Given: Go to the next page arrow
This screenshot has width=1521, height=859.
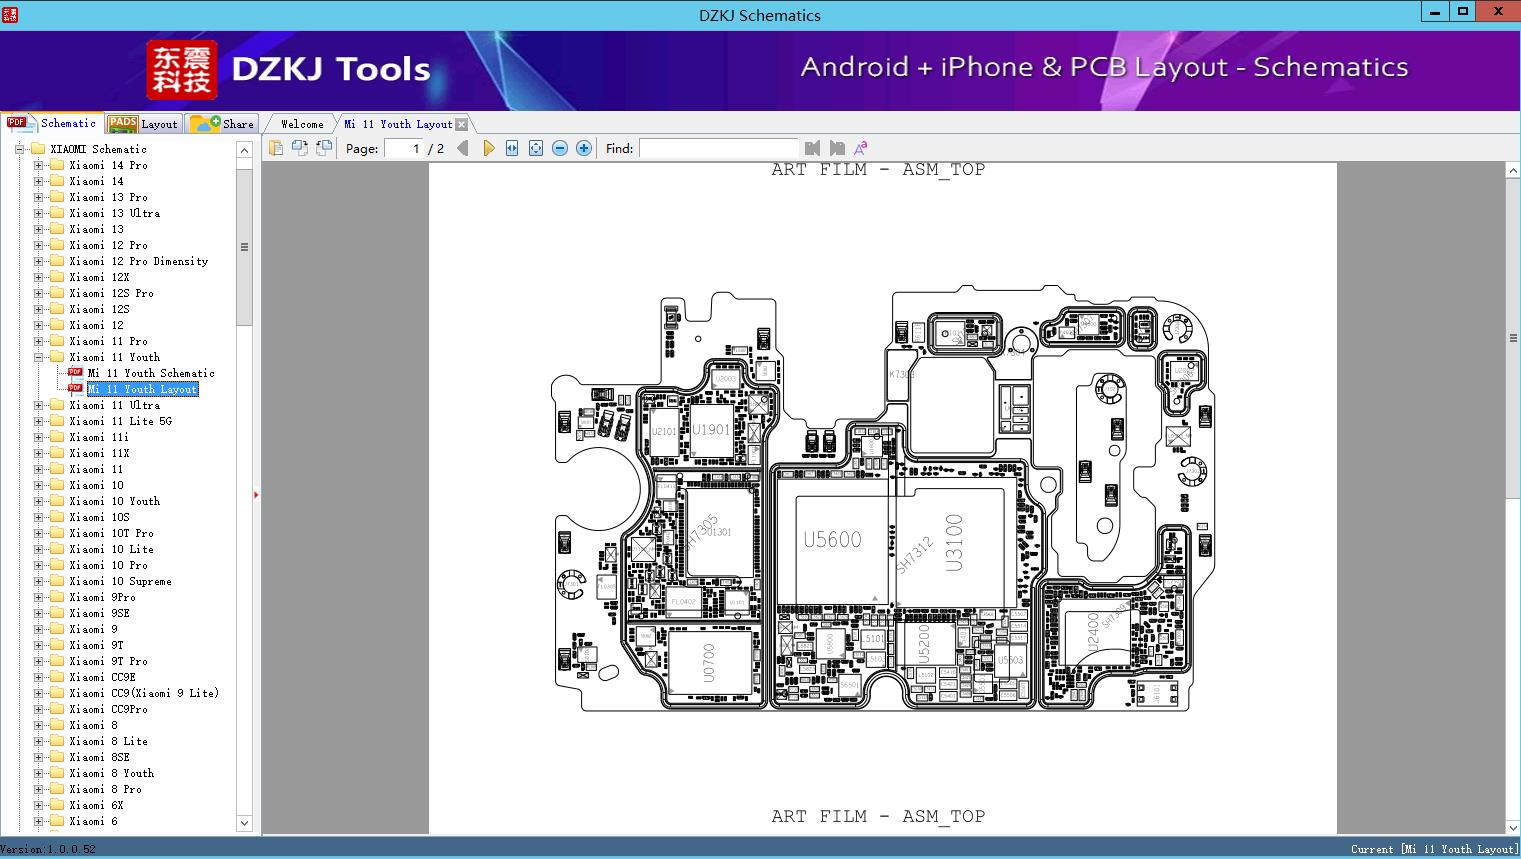Looking at the screenshot, I should click(488, 148).
